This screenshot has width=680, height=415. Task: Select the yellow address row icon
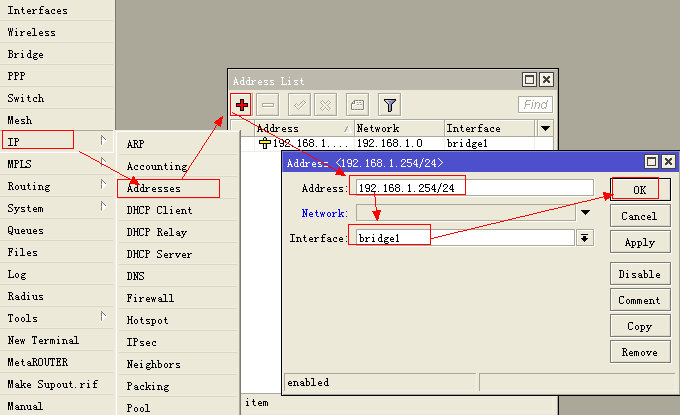coord(264,143)
